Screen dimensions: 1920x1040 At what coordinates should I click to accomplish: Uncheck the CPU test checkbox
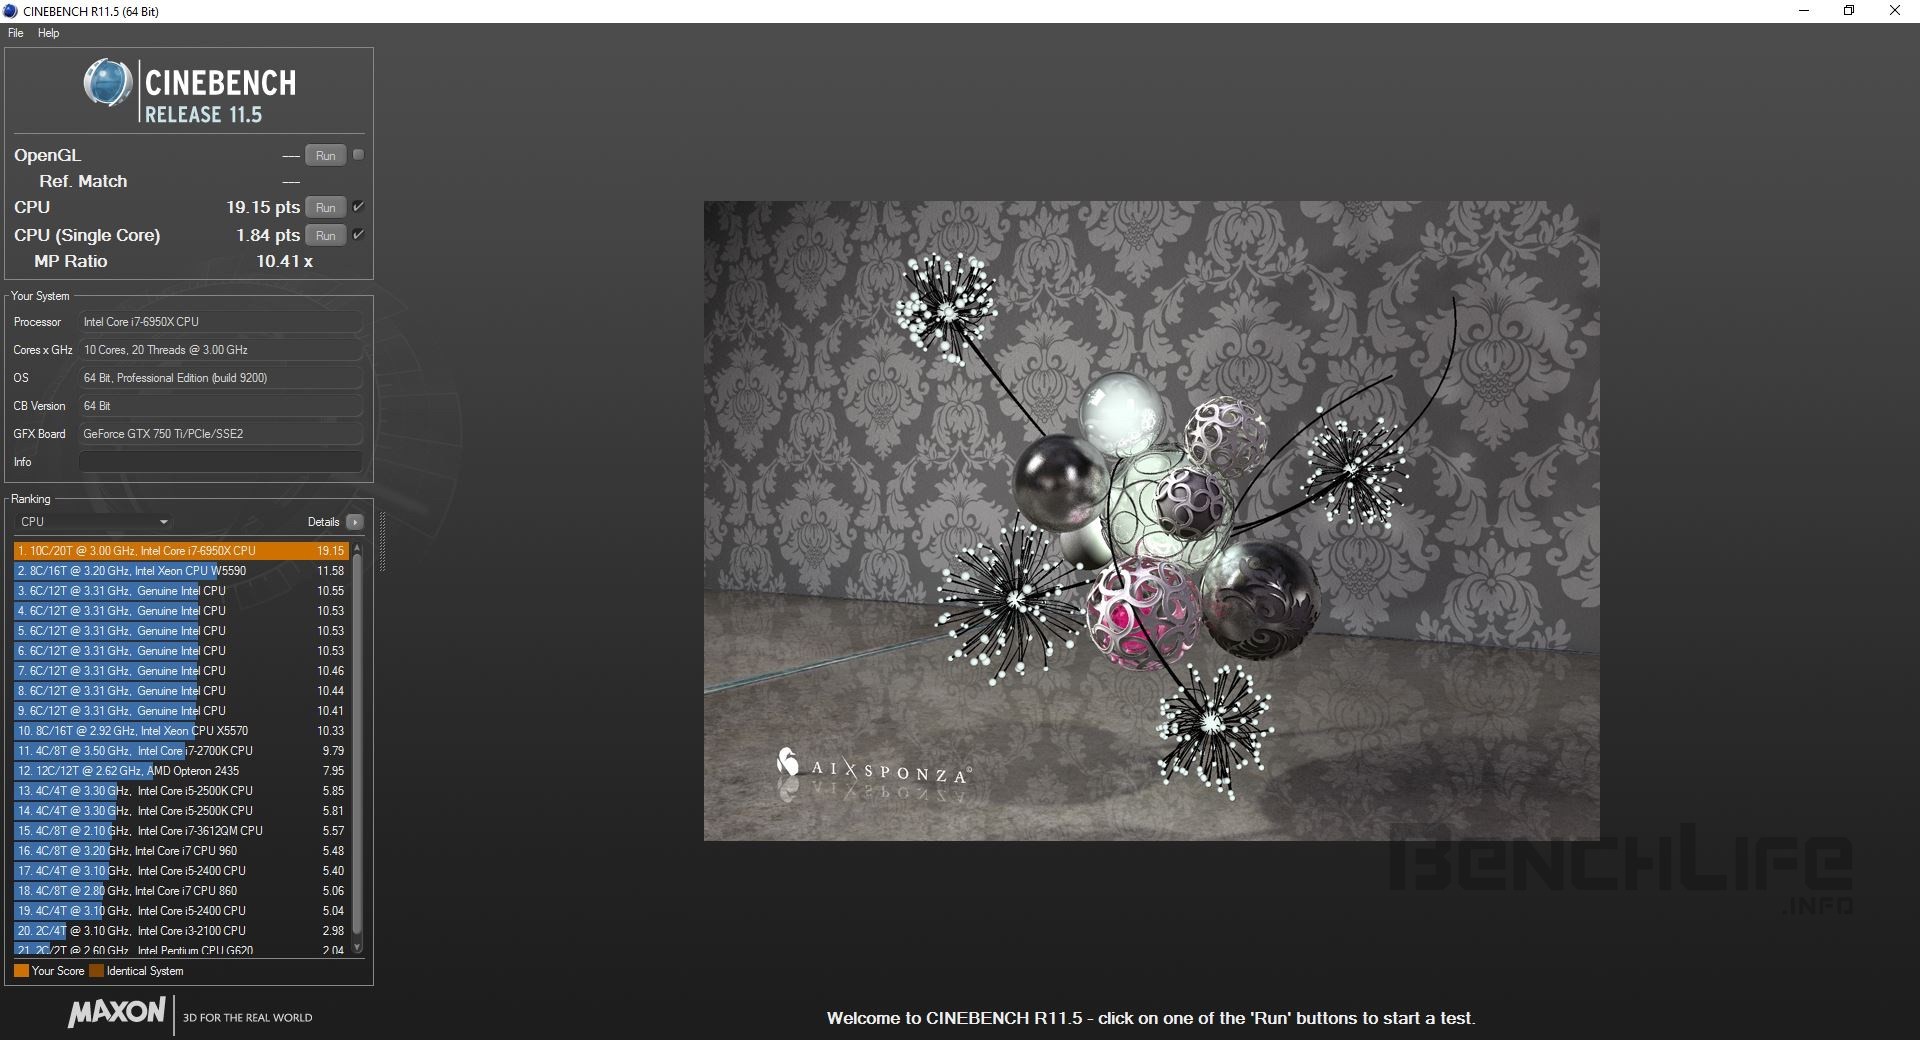358,207
